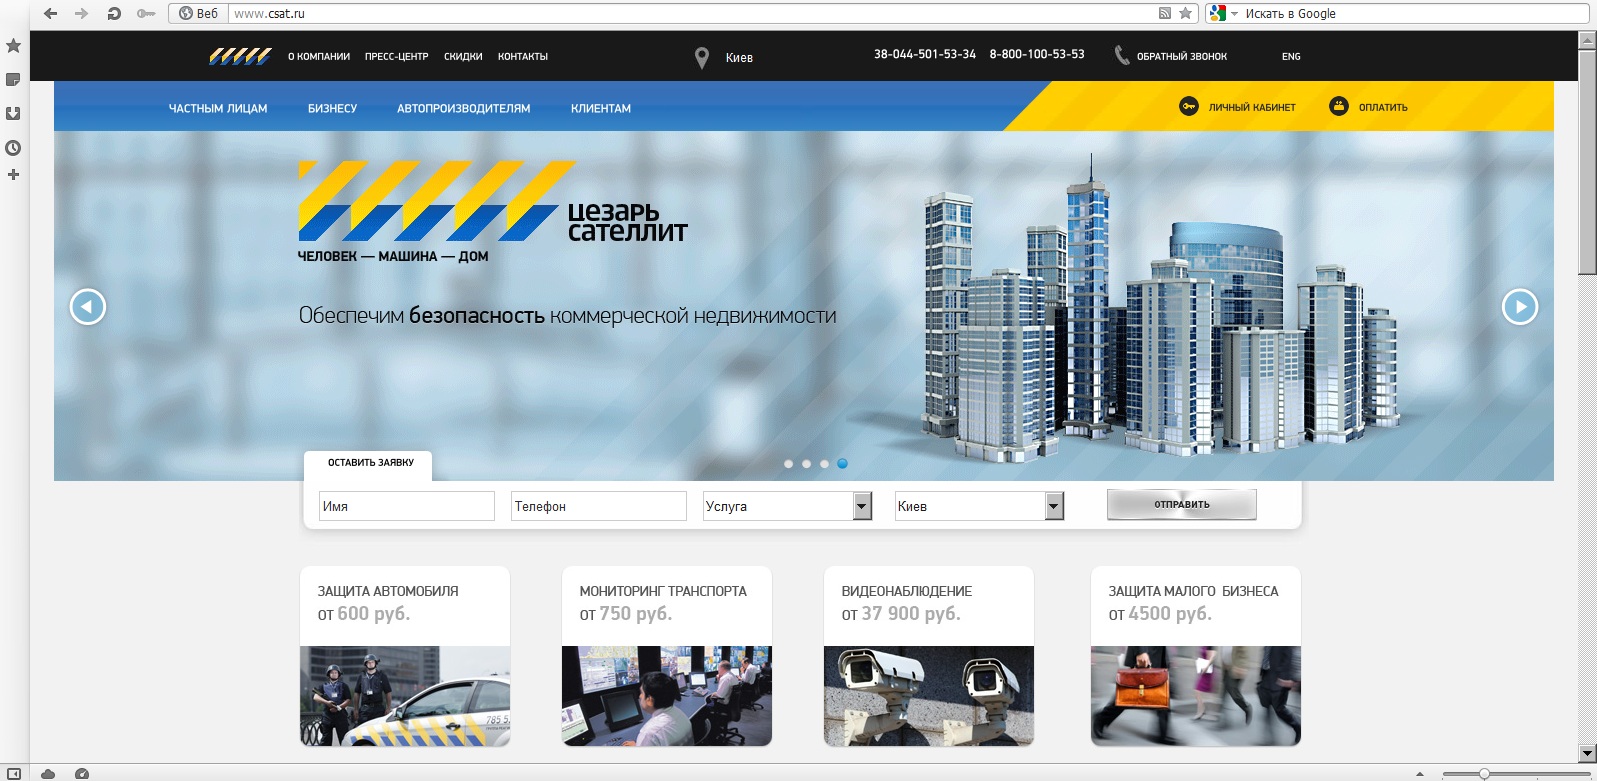Open ЧАСТНЫМ ЛИЦАМ section

218,109
